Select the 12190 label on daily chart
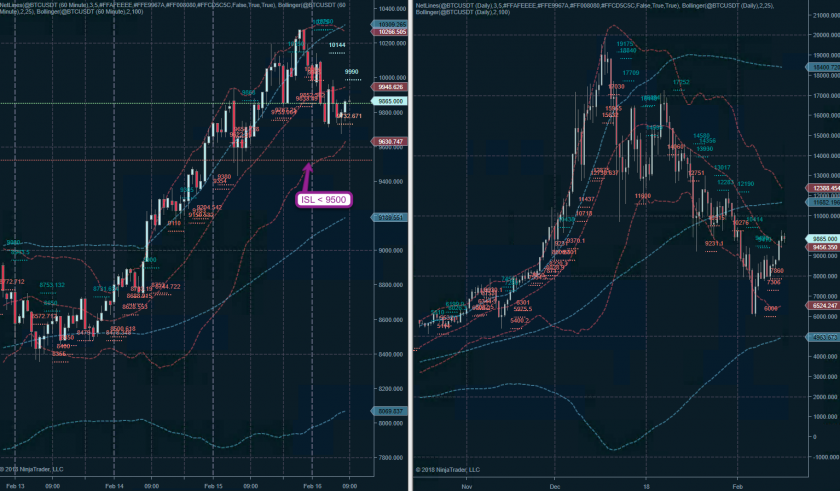 coord(745,184)
